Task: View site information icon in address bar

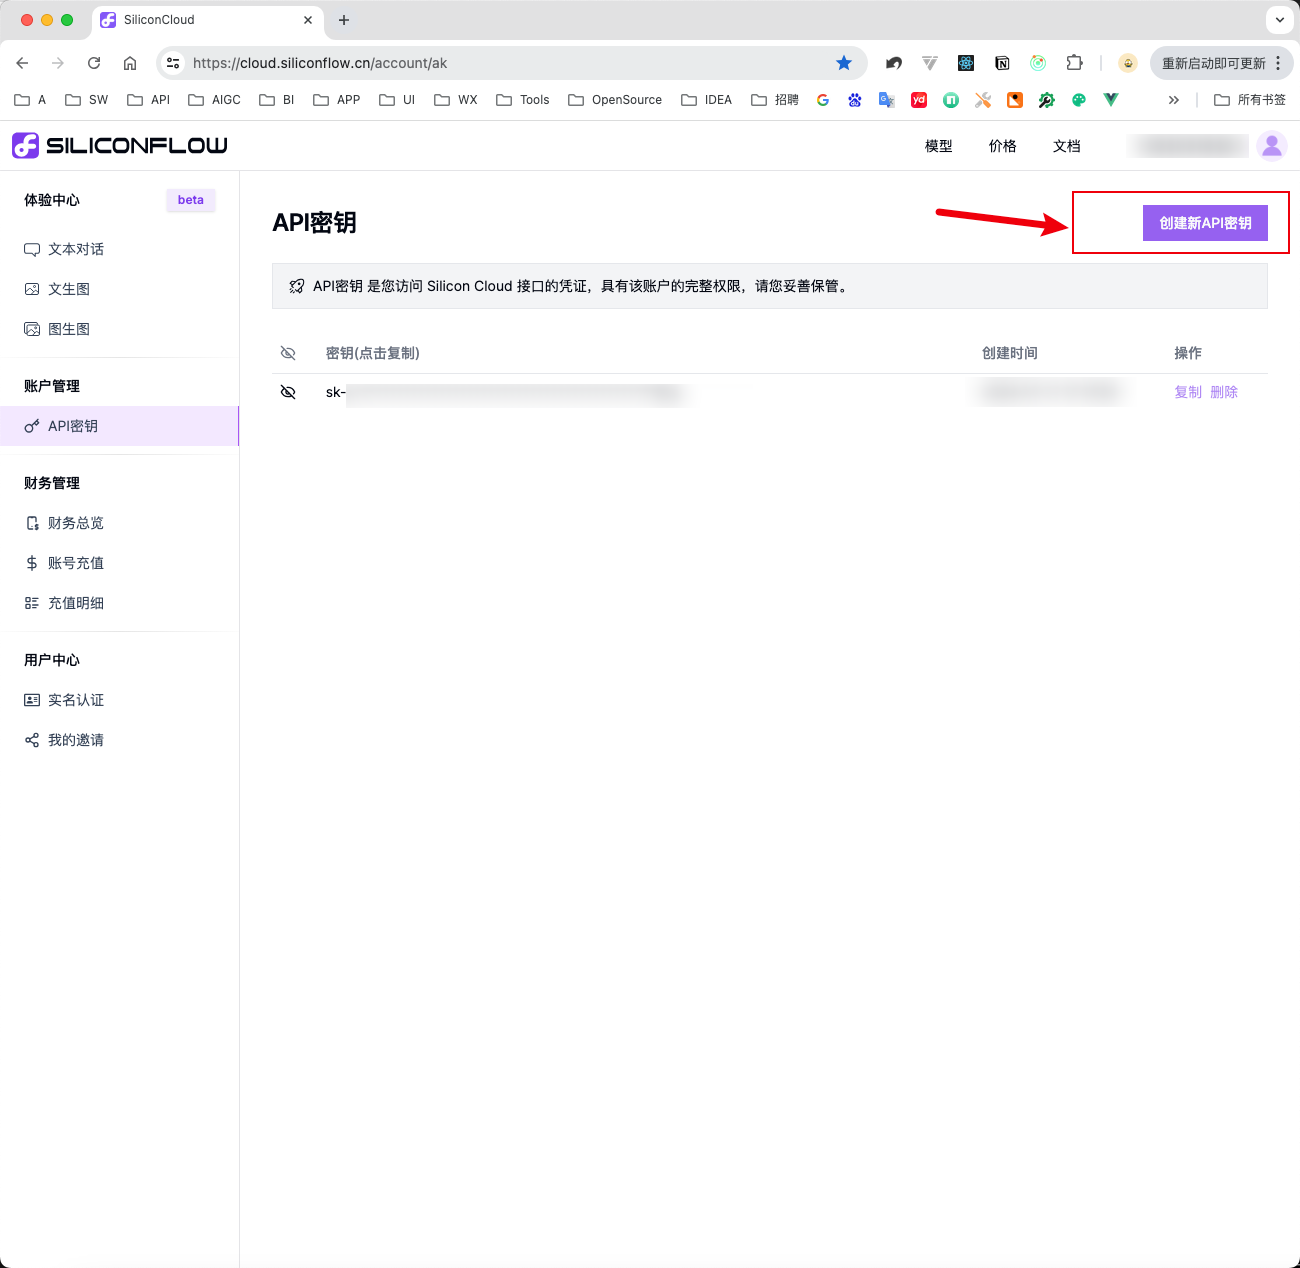Action: [173, 63]
